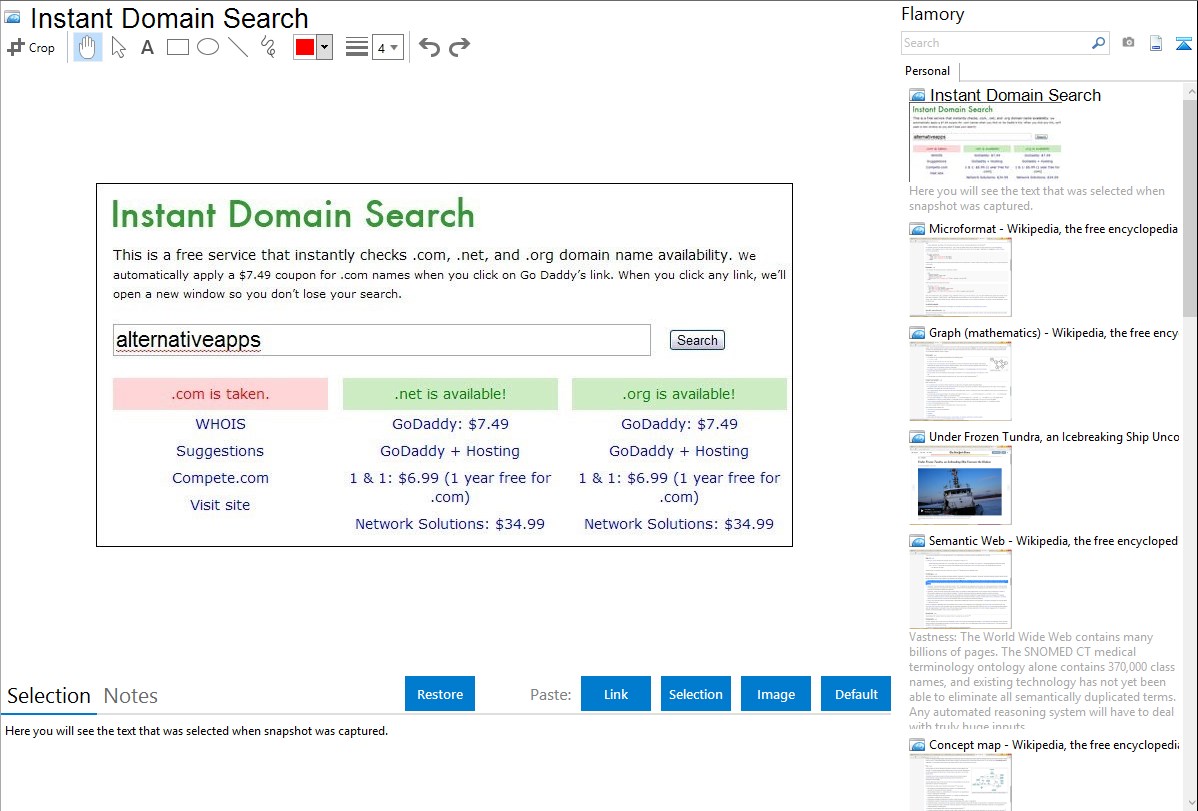Image resolution: width=1198 pixels, height=811 pixels.
Task: Click the Search button in captured page
Action: pyautogui.click(x=697, y=340)
